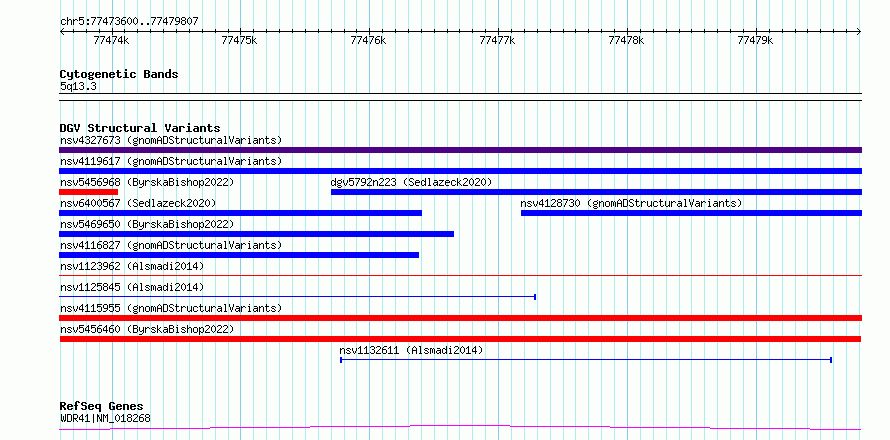
Task: Open the nsv1123962 (Alsmadi2014) label
Action: click(132, 266)
